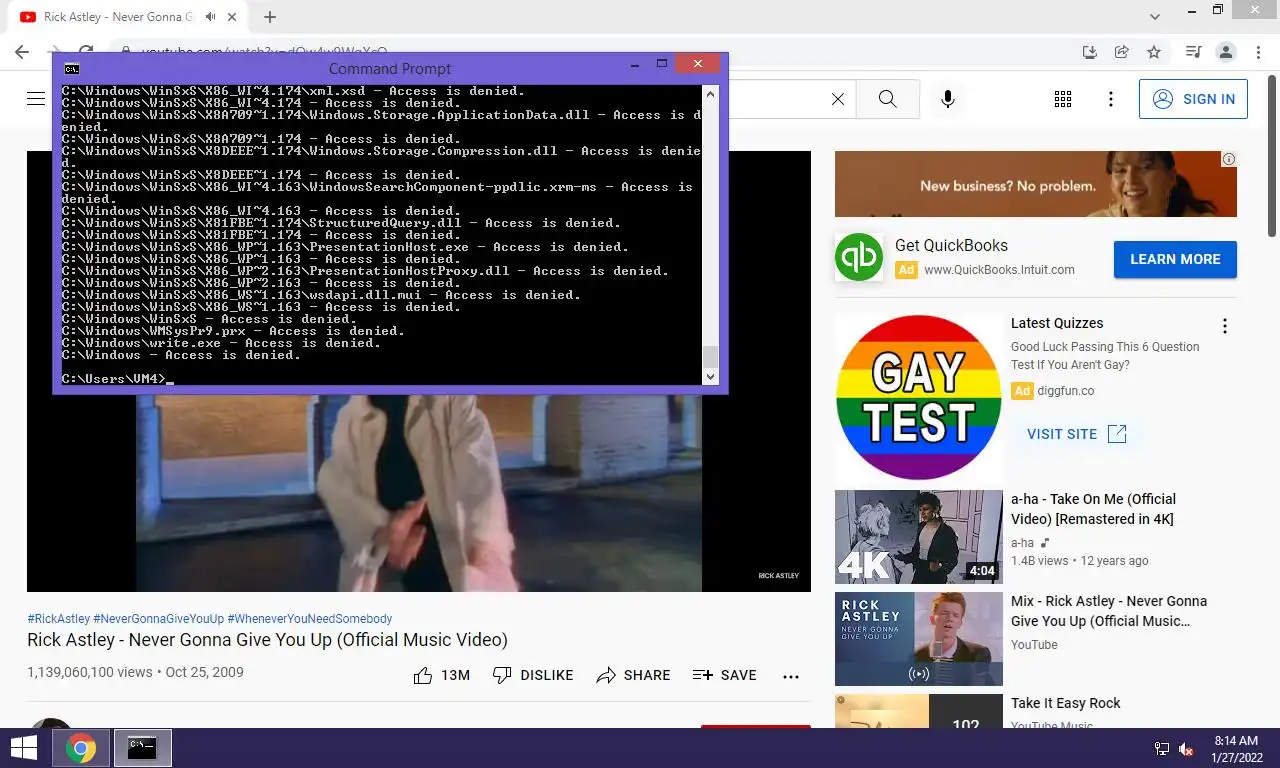Click the a-ha channel name
Screen dimensions: 1280x768
1020,543
